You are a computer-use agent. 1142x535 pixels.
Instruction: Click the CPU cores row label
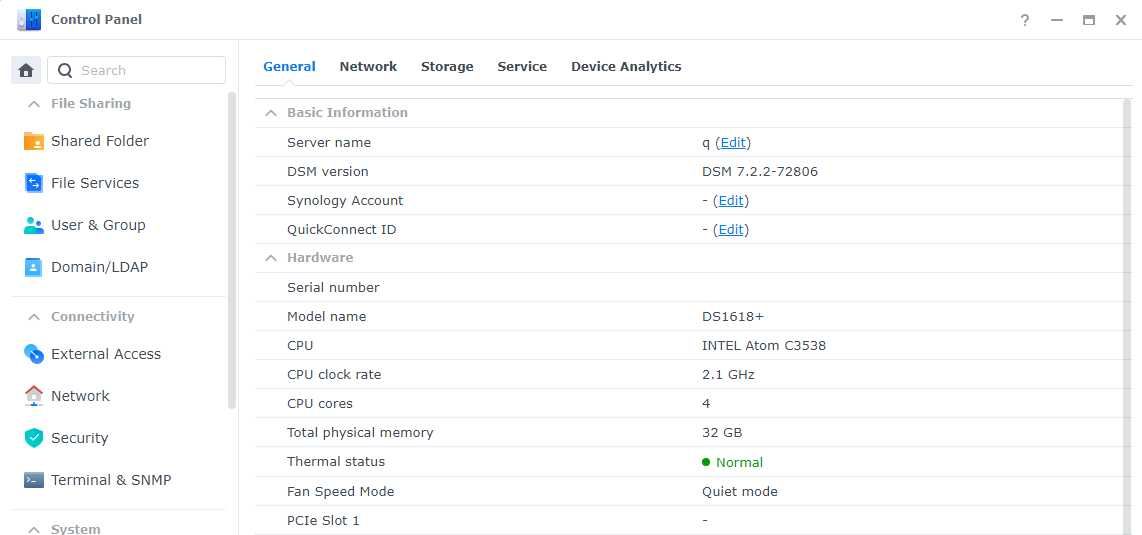(320, 403)
